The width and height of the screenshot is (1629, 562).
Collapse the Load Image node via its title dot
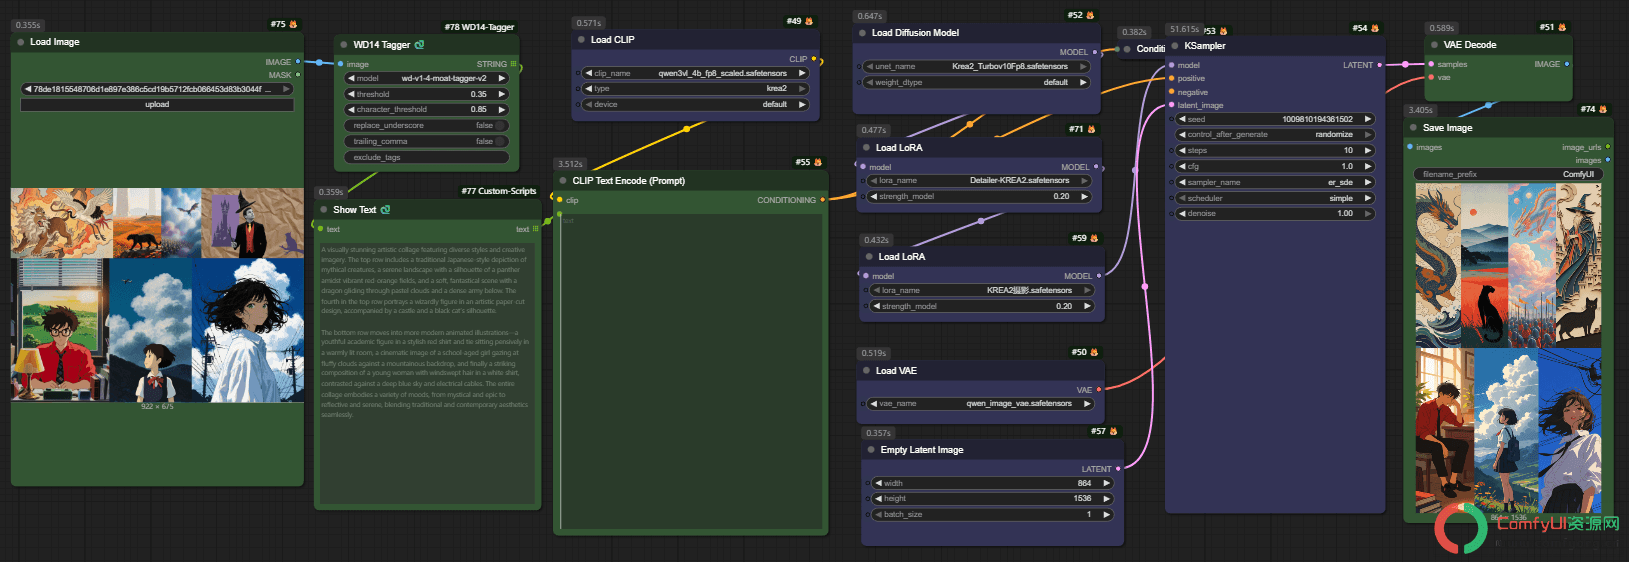20,42
